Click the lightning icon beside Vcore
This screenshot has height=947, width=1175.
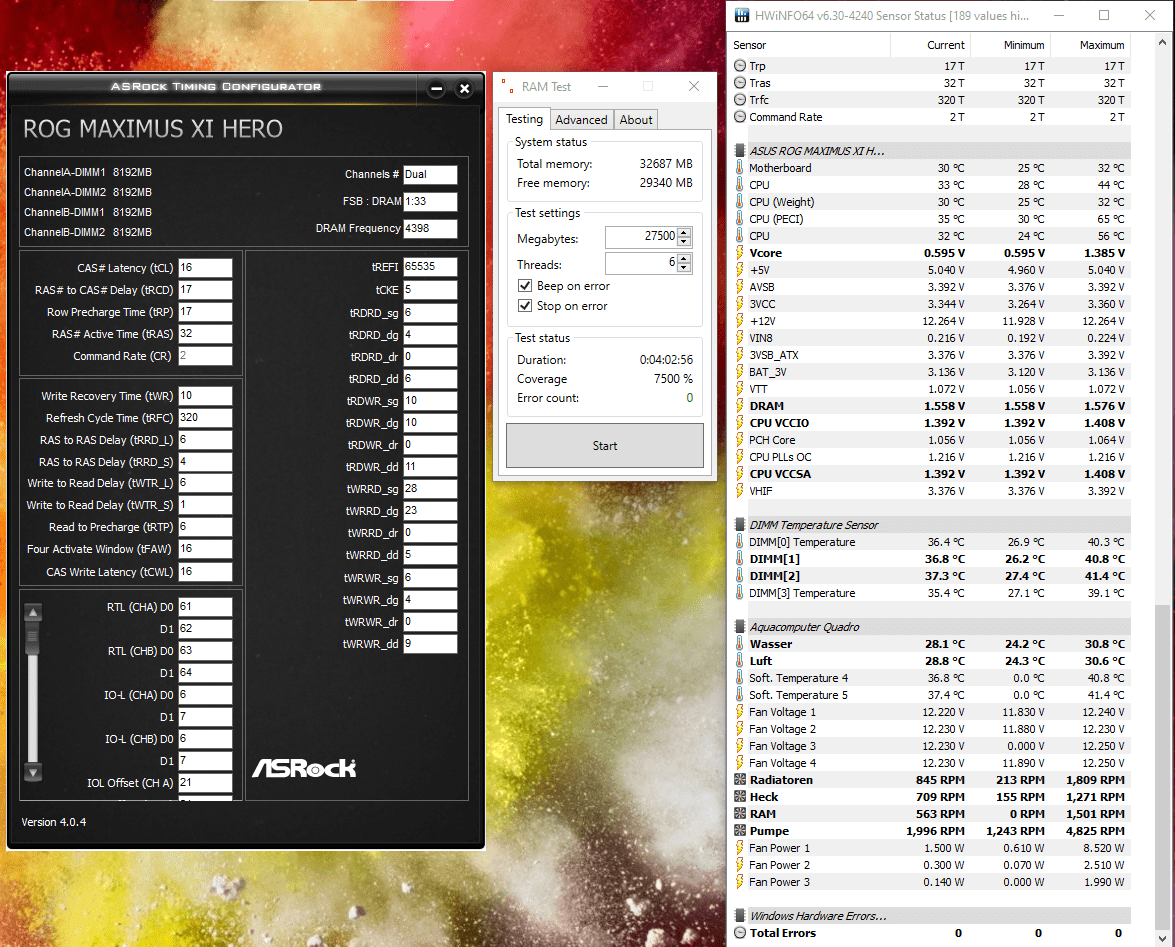[x=740, y=253]
